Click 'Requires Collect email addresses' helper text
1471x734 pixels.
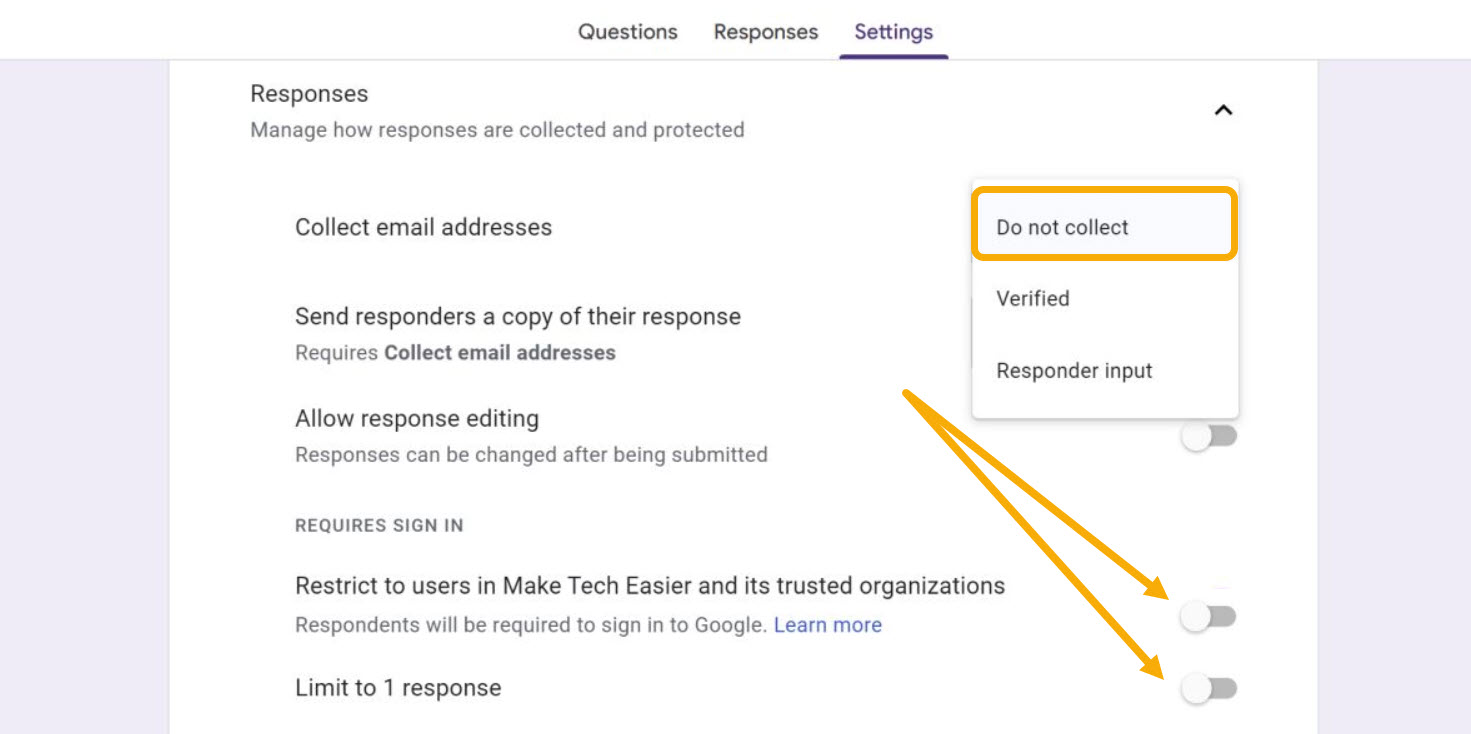(x=455, y=352)
